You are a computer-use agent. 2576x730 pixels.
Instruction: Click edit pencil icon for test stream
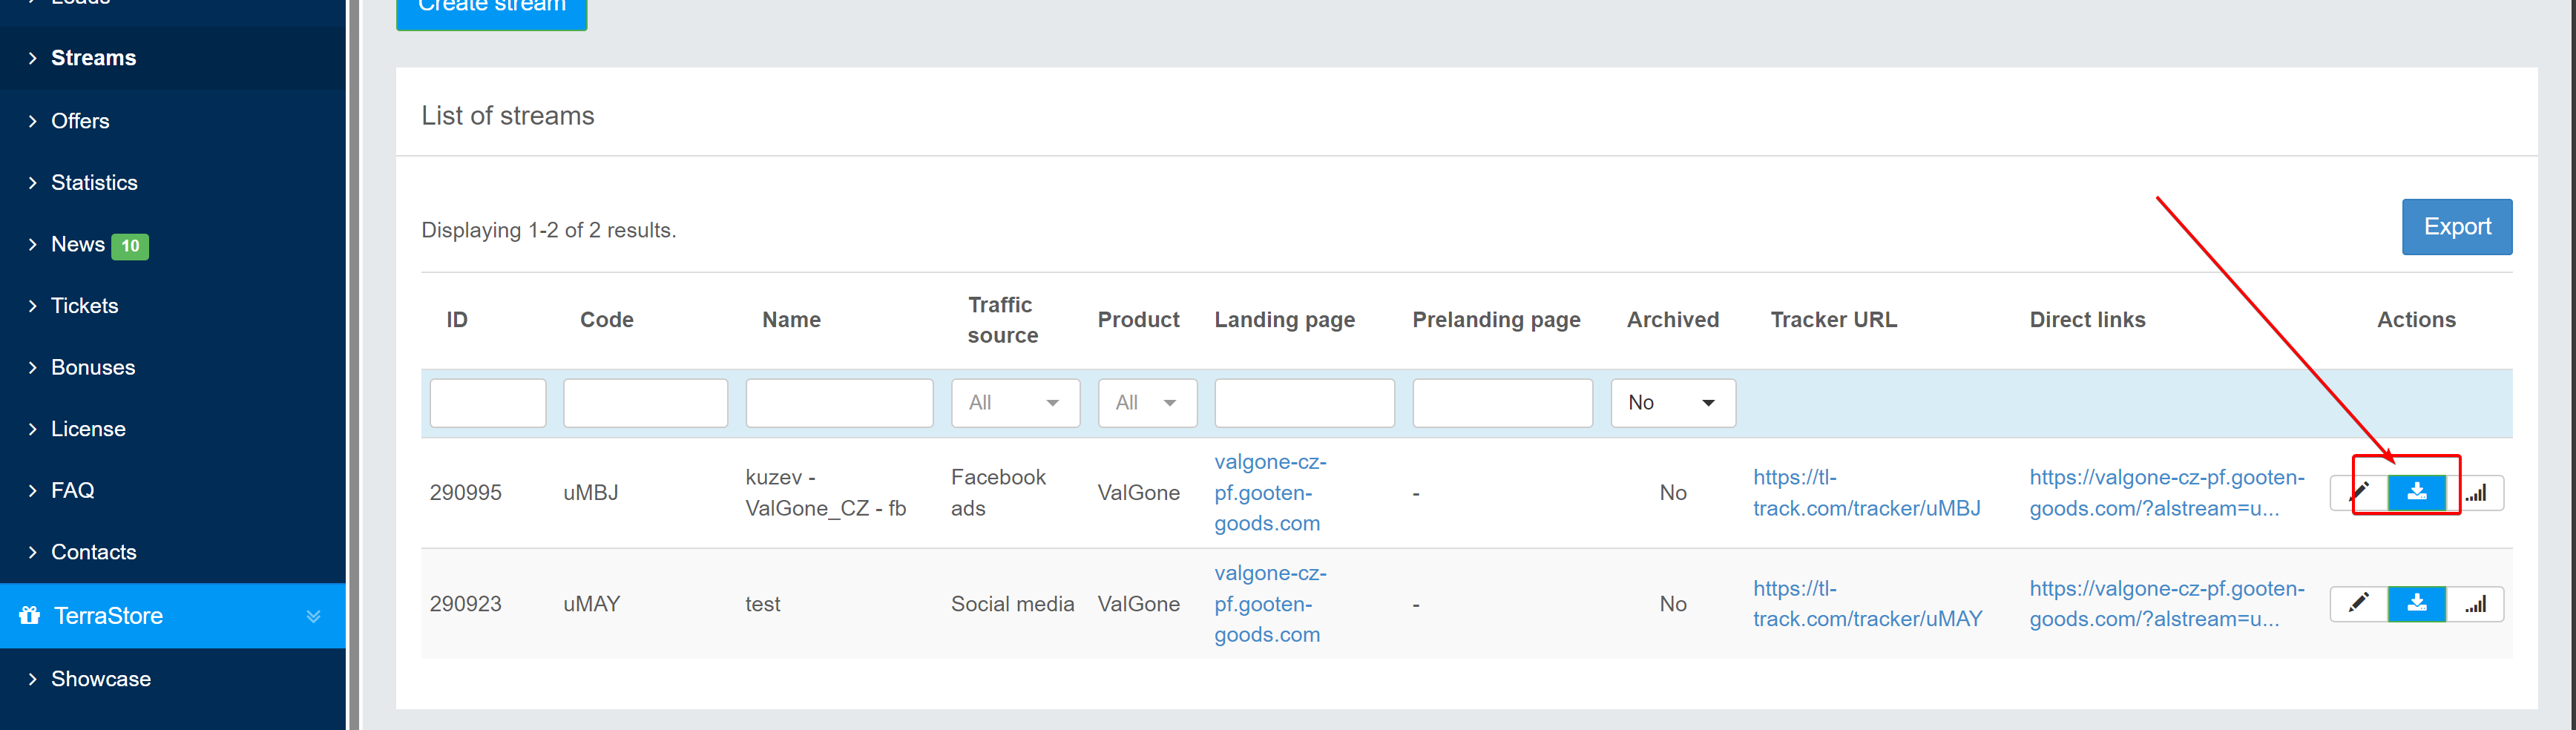[2359, 603]
